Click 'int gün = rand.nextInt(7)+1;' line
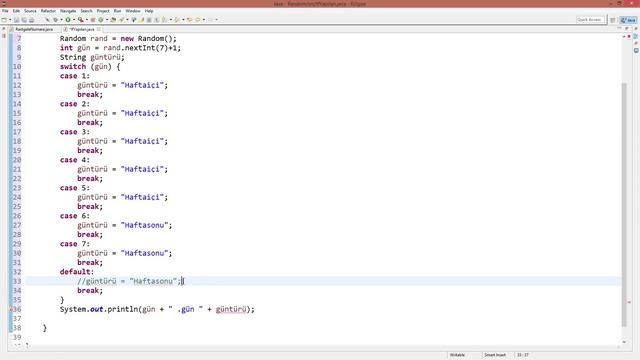 [x=120, y=48]
